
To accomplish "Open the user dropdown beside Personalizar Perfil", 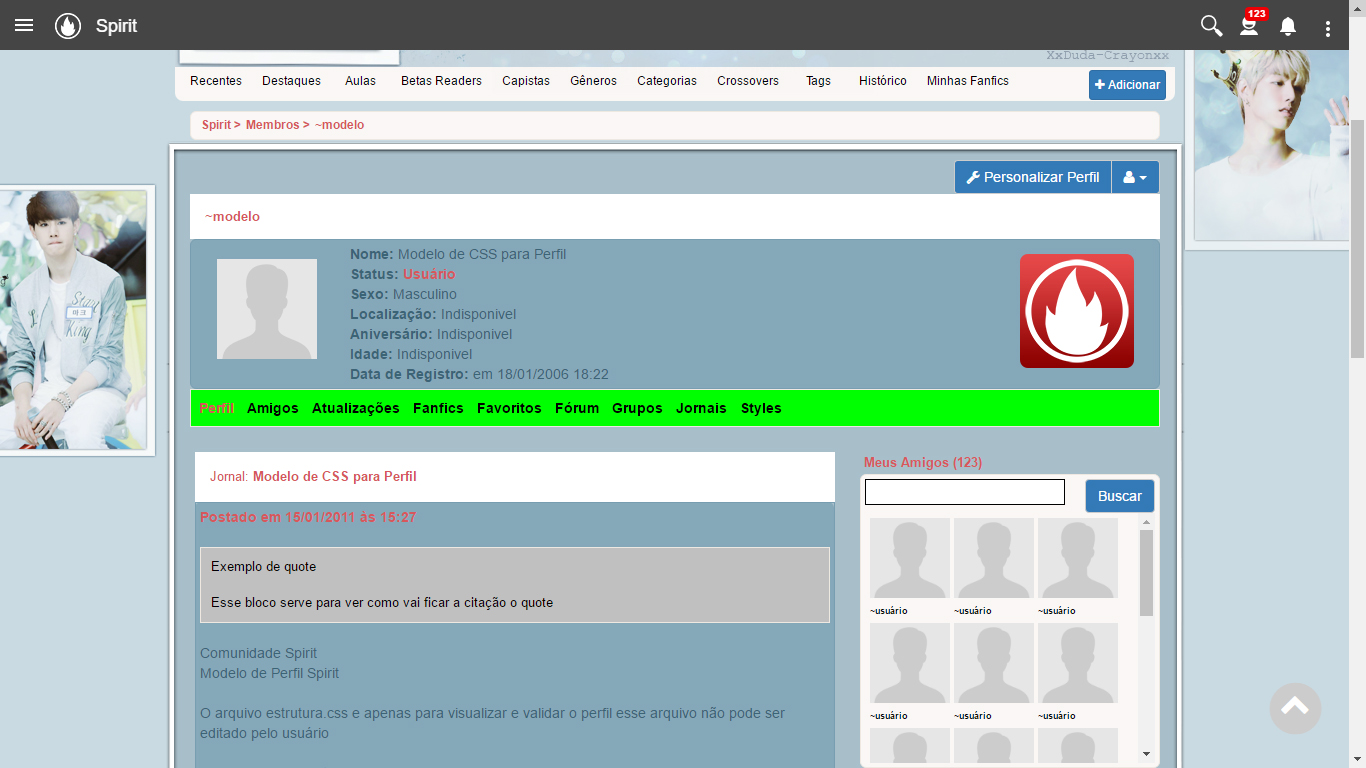I will (1135, 177).
